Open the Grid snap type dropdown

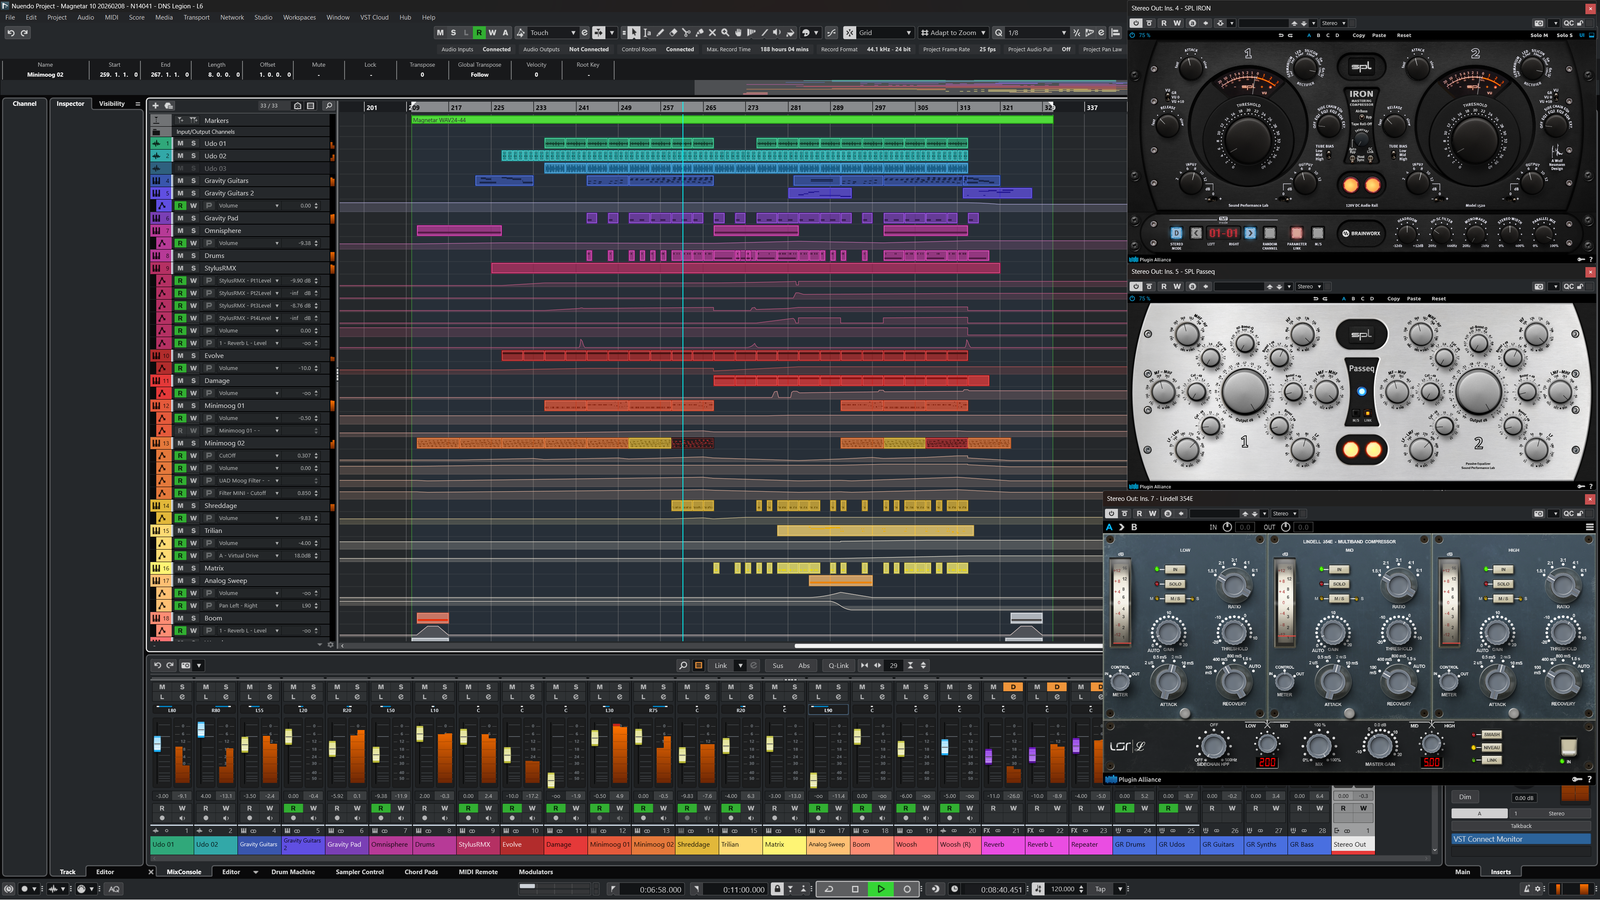885,33
